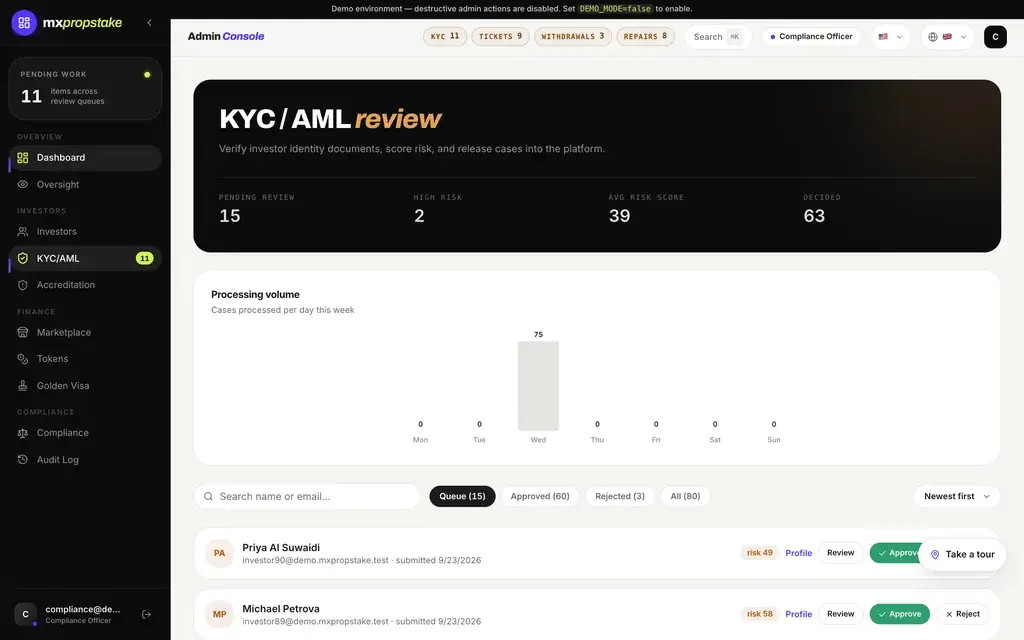Image resolution: width=1024 pixels, height=640 pixels.
Task: Open the Golden Visa section
Action: (85, 385)
